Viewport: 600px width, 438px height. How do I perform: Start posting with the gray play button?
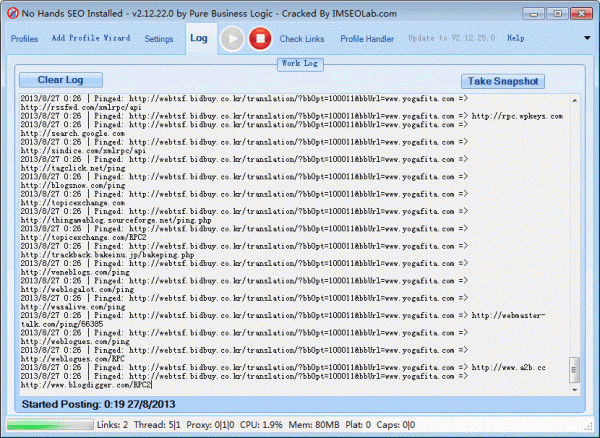232,39
